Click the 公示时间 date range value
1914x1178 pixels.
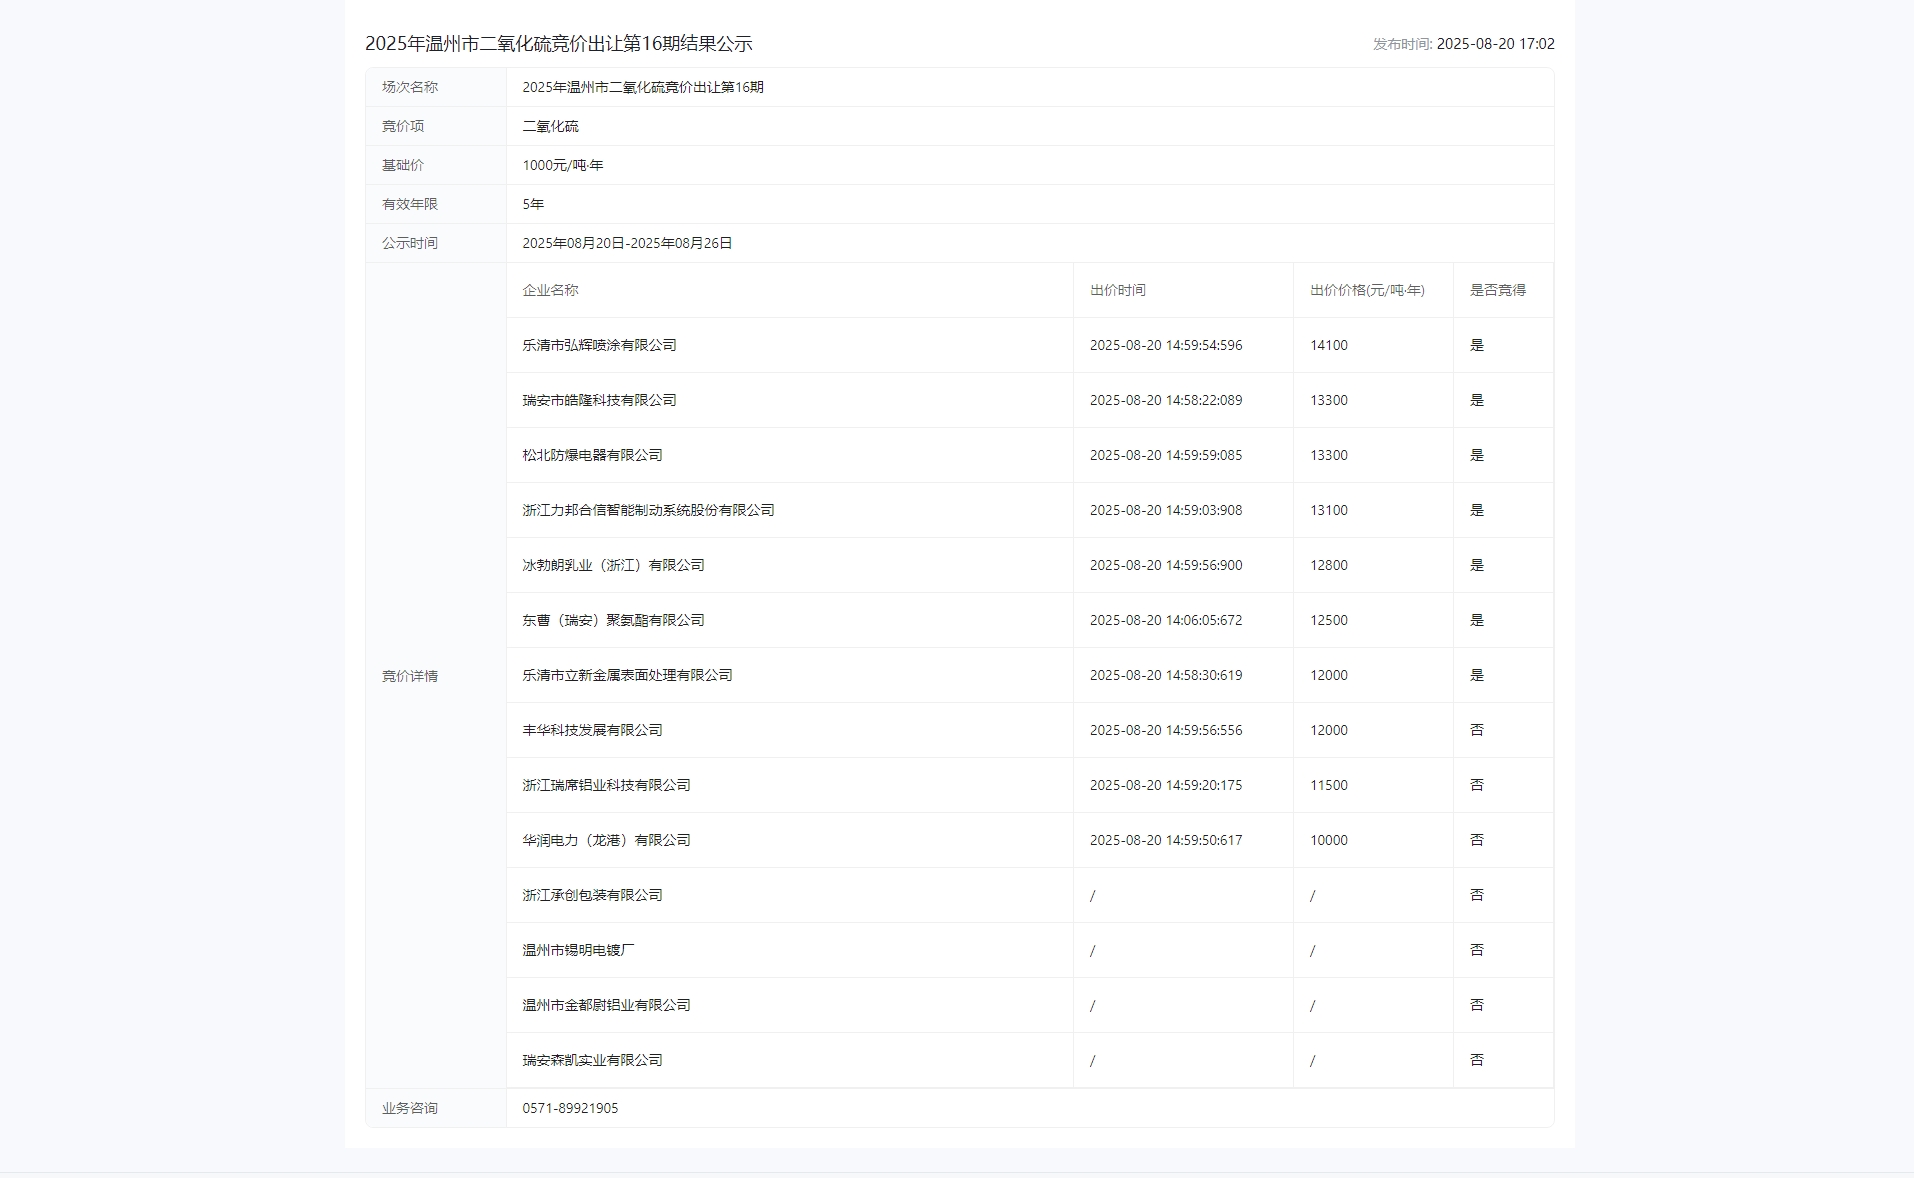click(627, 243)
